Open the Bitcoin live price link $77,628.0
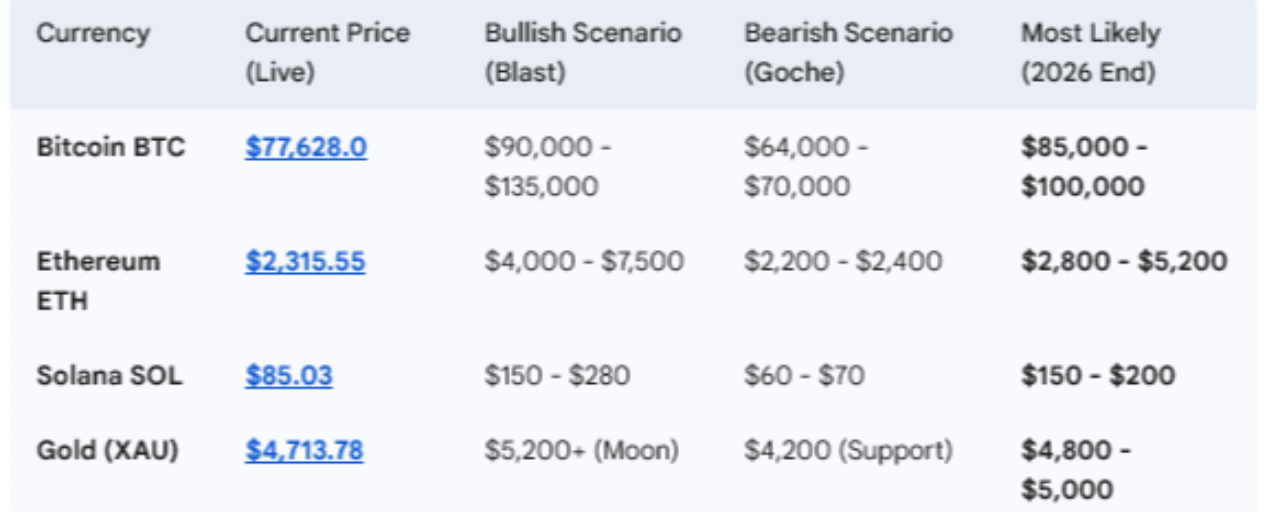The height and width of the screenshot is (512, 1280). tap(305, 148)
